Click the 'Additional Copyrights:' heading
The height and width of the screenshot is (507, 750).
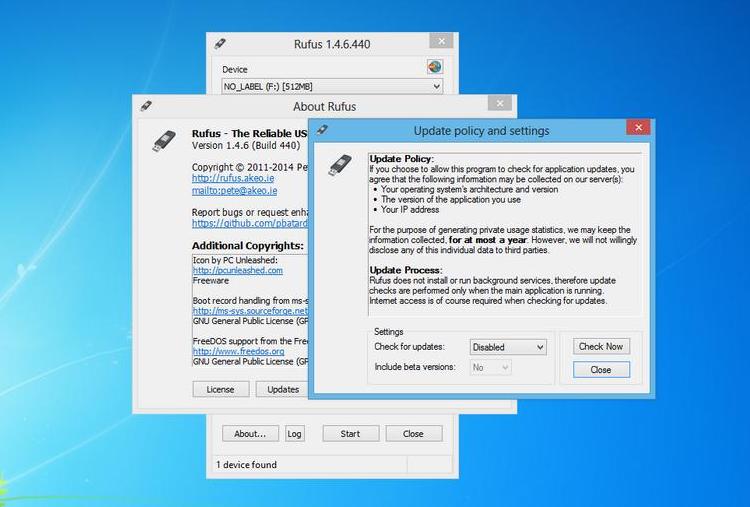coord(248,245)
